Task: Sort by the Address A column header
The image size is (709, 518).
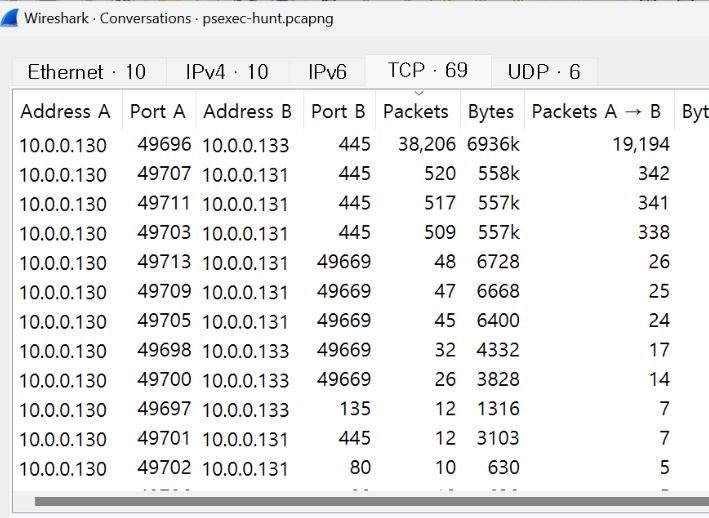Action: point(66,111)
